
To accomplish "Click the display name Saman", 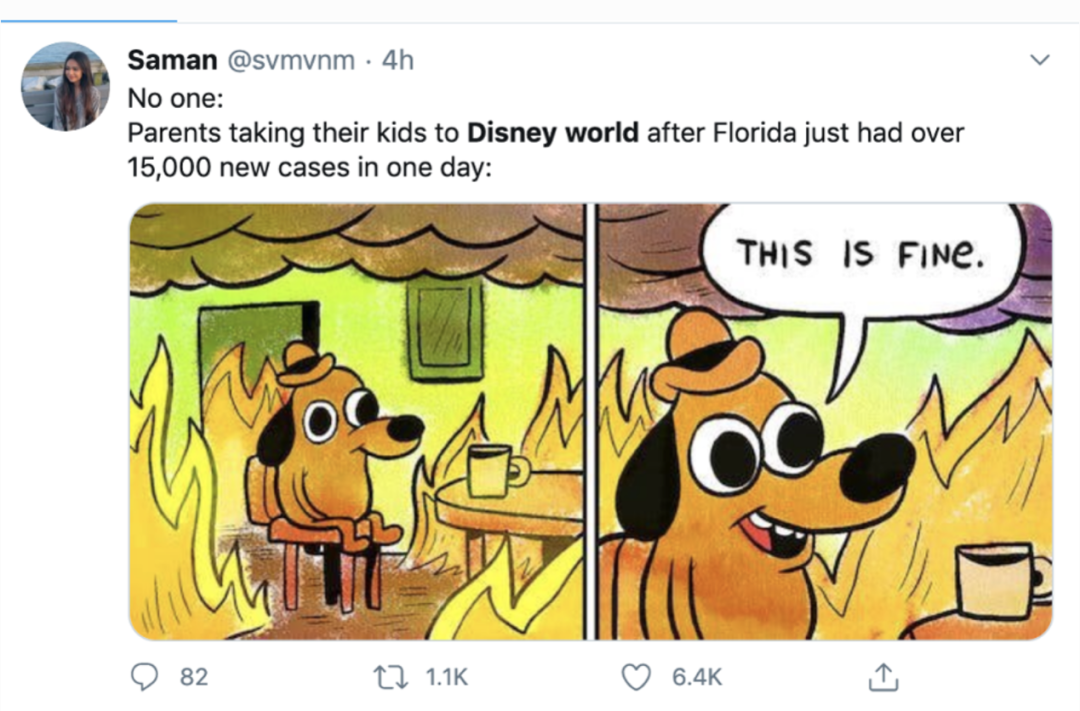I will point(172,61).
